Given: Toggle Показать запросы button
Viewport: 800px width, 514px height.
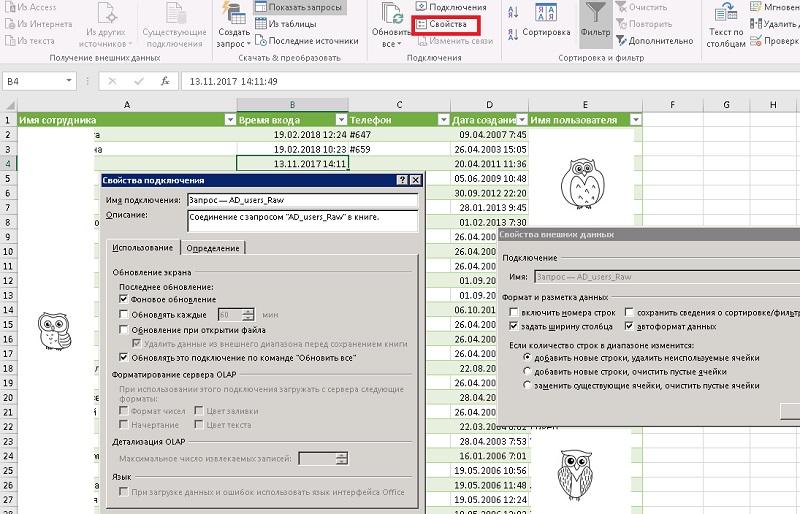Looking at the screenshot, I should 300,7.
